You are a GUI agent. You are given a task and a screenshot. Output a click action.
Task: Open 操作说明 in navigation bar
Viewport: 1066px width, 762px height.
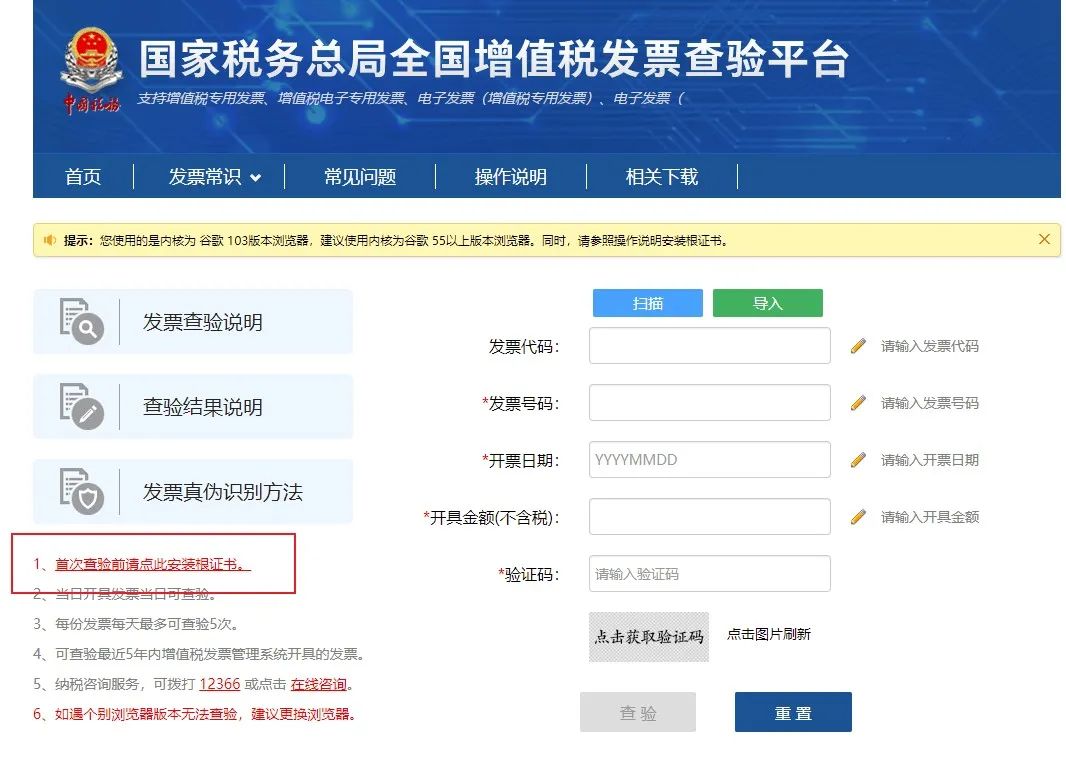pos(511,177)
